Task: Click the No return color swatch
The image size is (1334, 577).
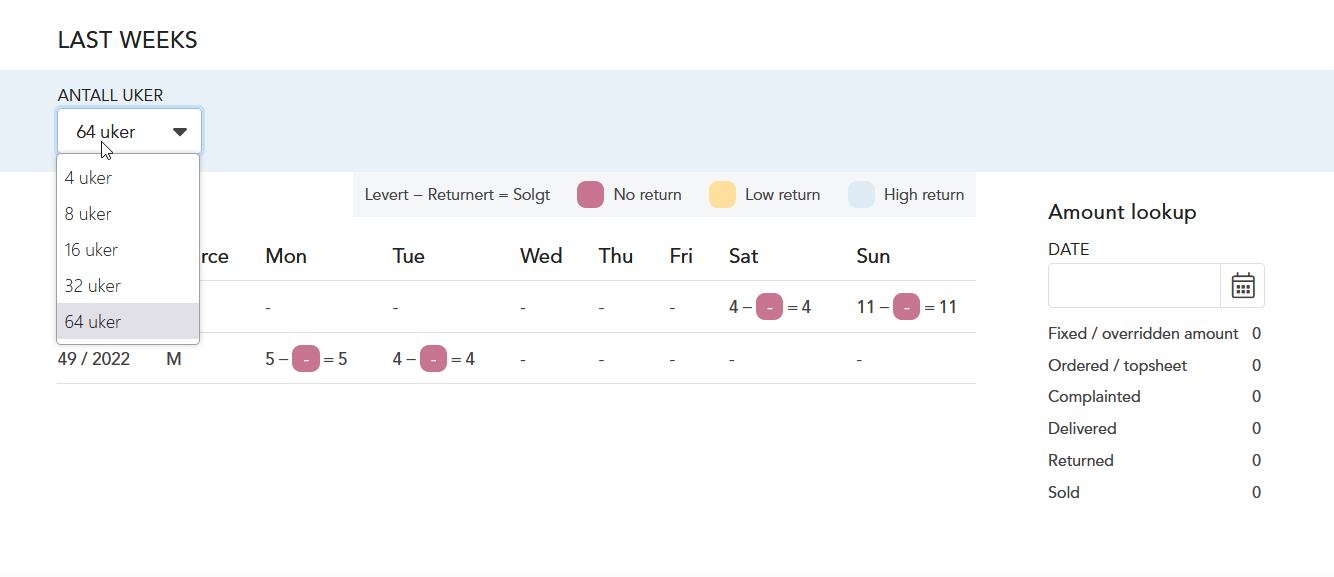Action: point(590,195)
